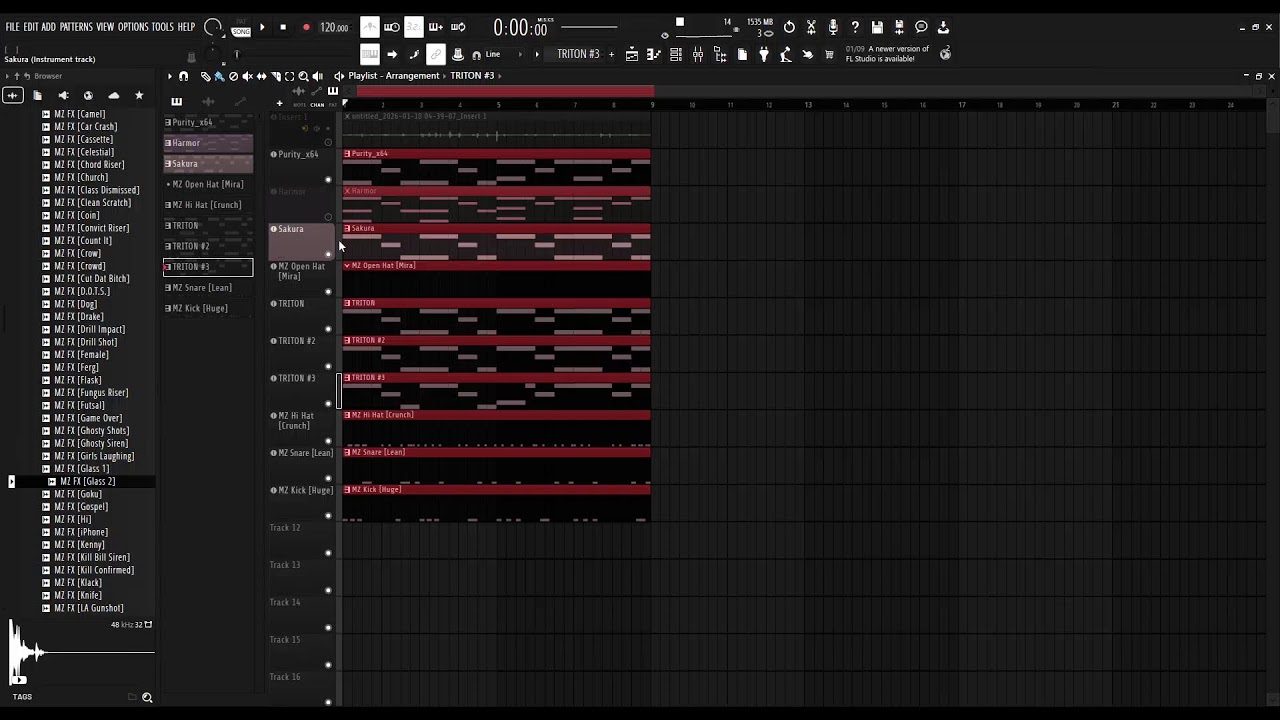Open the HELP menu
The height and width of the screenshot is (720, 1280).
click(x=186, y=27)
